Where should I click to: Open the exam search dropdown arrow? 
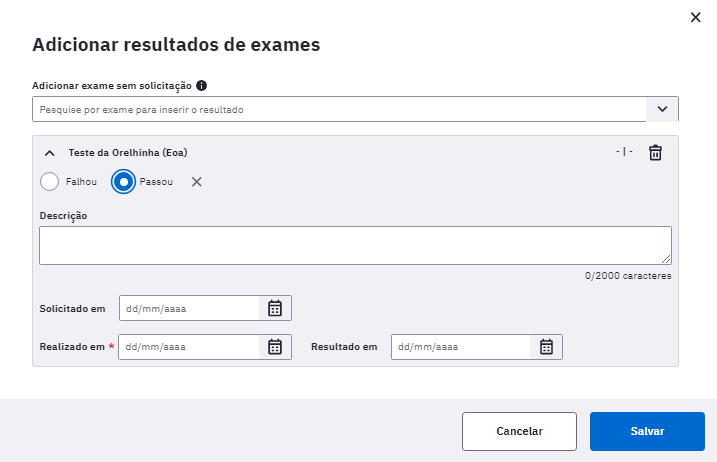pos(662,109)
